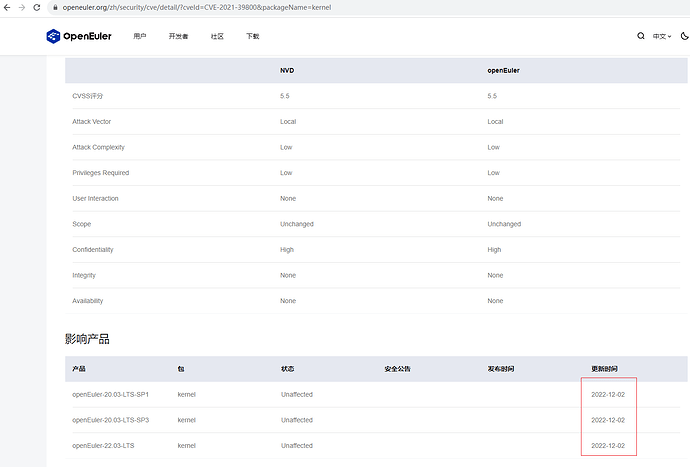Viewport: 690px width, 467px height.
Task: Open site search via magnifier icon
Action: click(641, 36)
